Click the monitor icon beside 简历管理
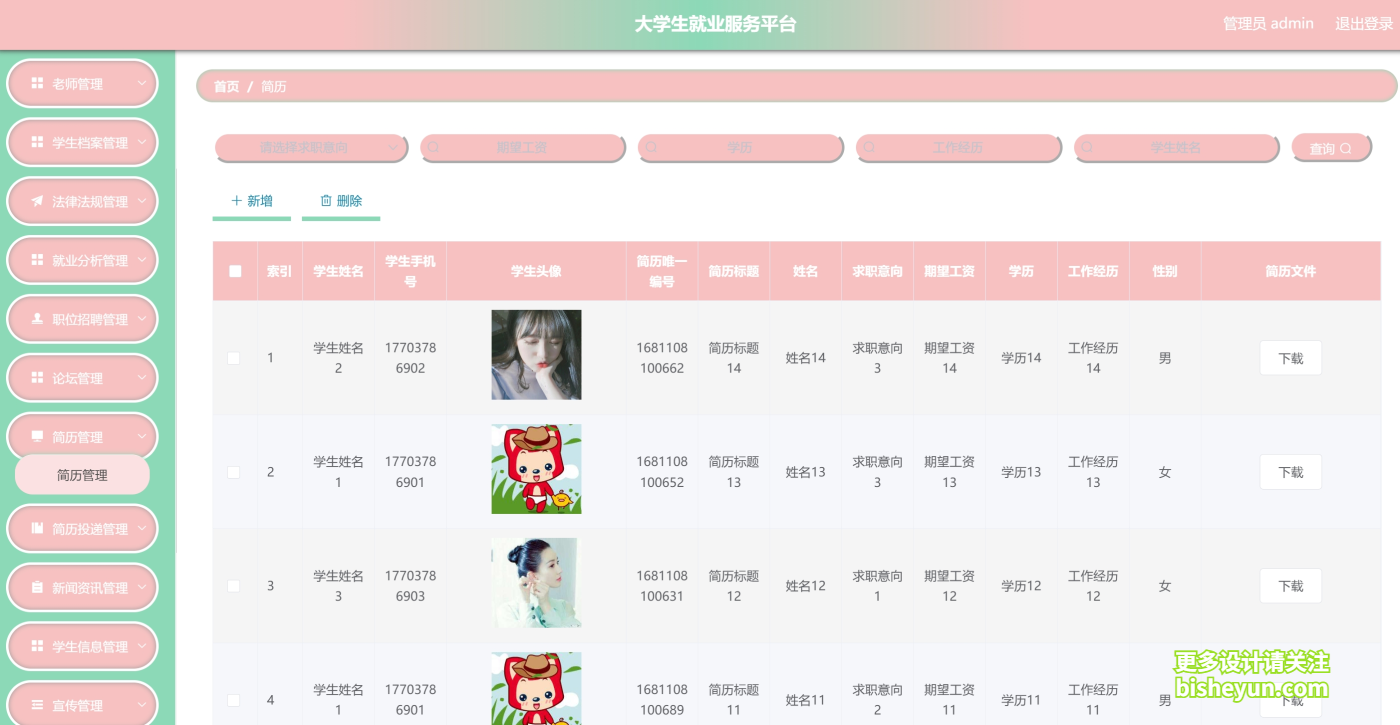Viewport: 1400px width, 725px height. 37,436
